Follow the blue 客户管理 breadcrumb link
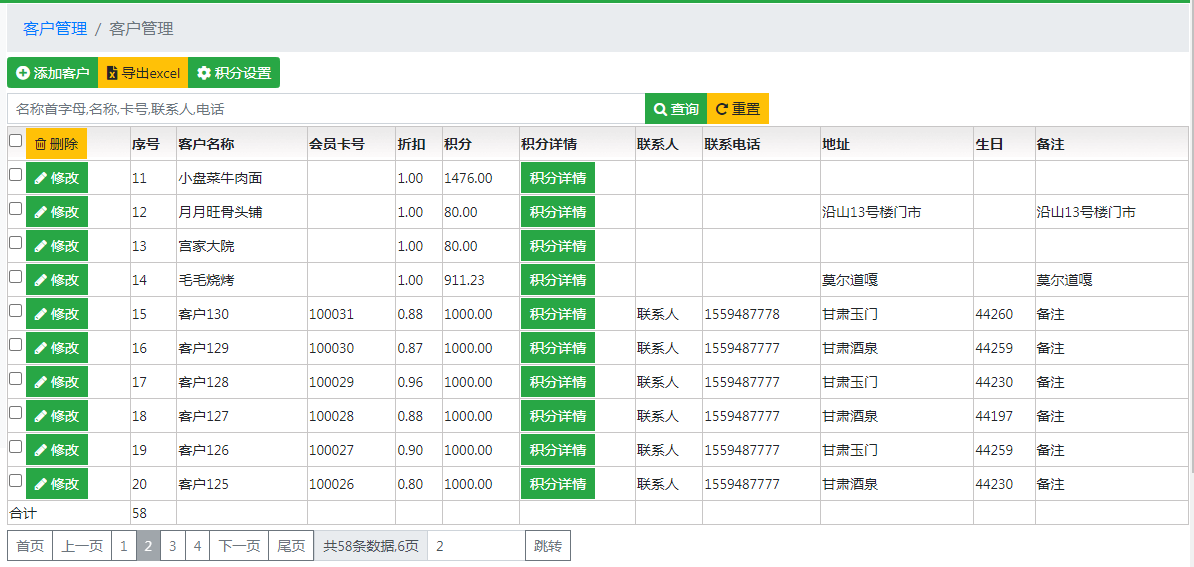 tap(55, 29)
